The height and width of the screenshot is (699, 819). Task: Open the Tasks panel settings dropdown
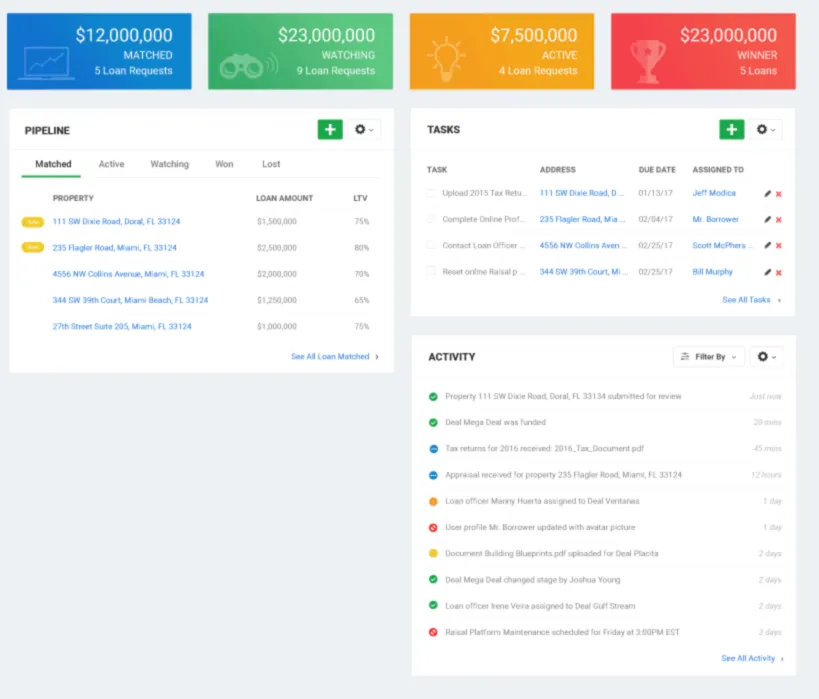766,129
